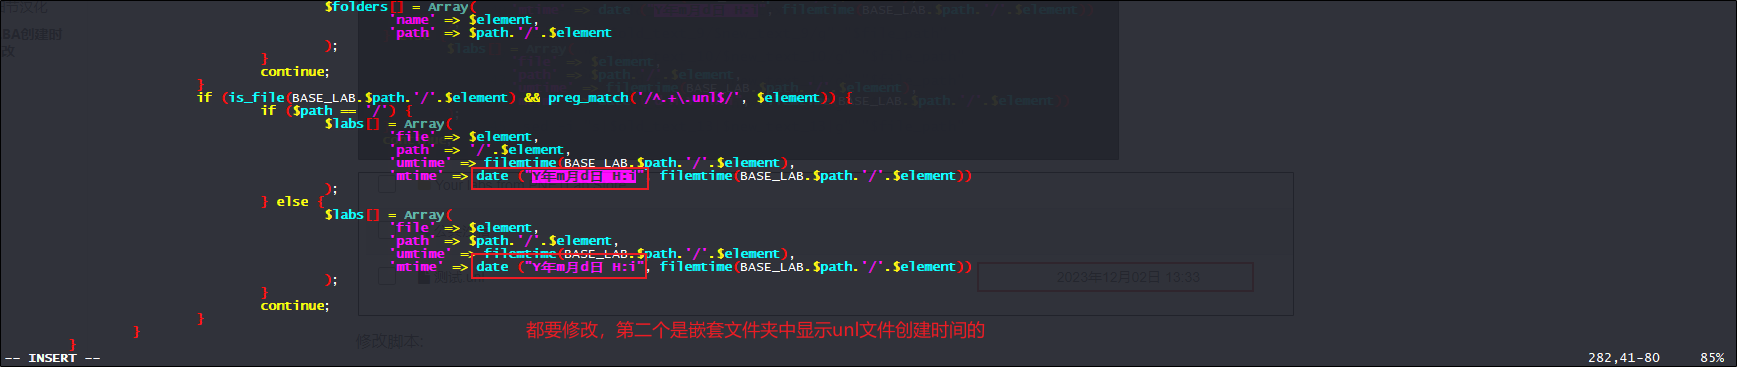
Task: Tick the faint checkbox beside second mtime line
Action: click(387, 274)
